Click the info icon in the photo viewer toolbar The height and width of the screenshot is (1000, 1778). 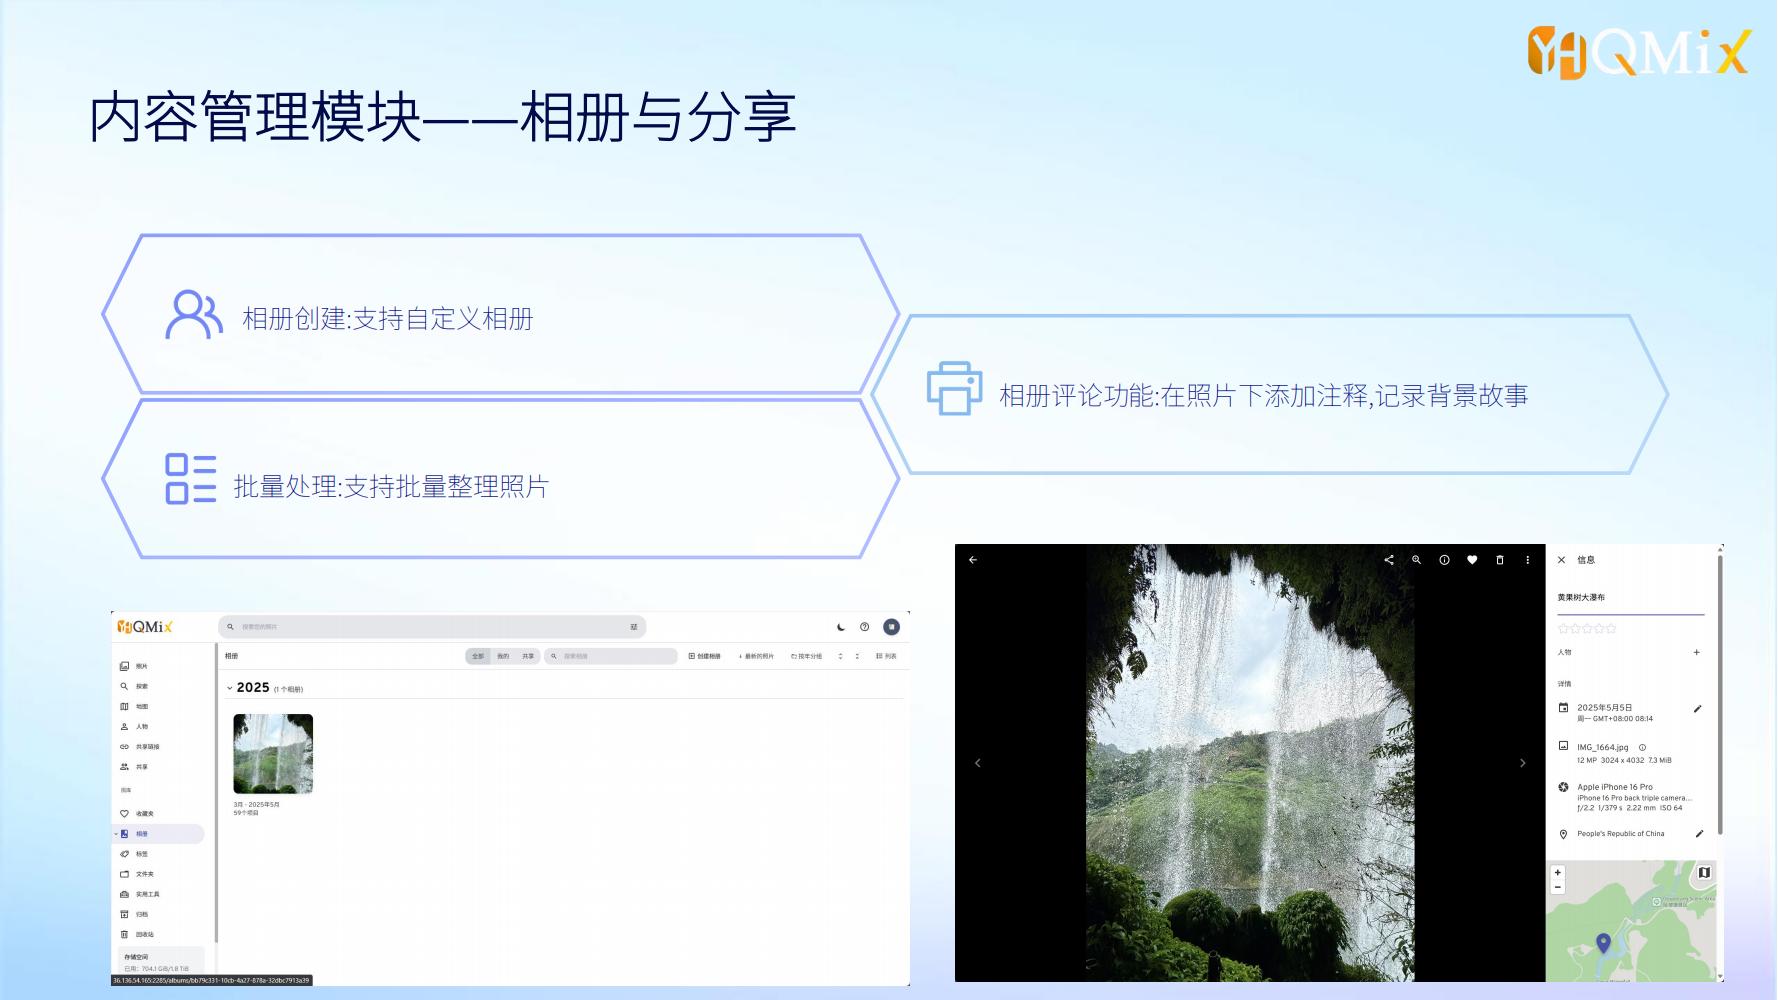click(x=1444, y=560)
